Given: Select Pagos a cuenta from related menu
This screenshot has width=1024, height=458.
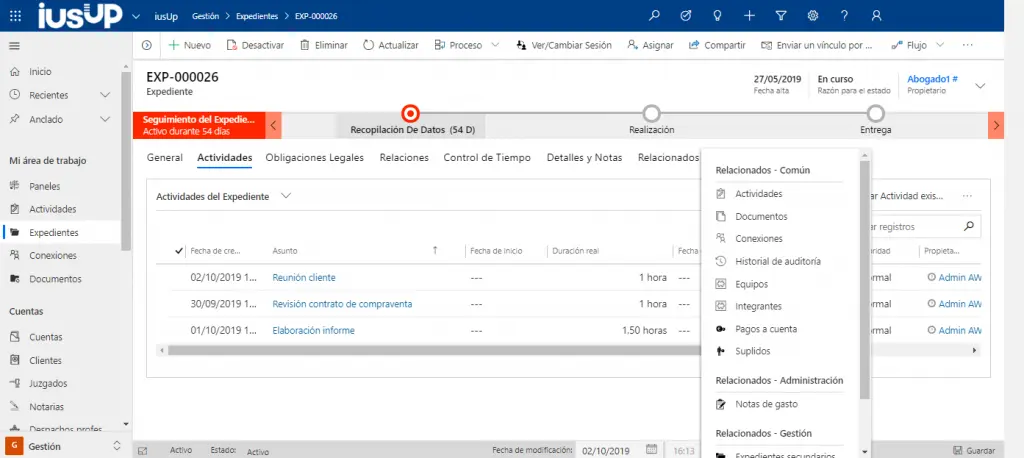Looking at the screenshot, I should pos(765,329).
